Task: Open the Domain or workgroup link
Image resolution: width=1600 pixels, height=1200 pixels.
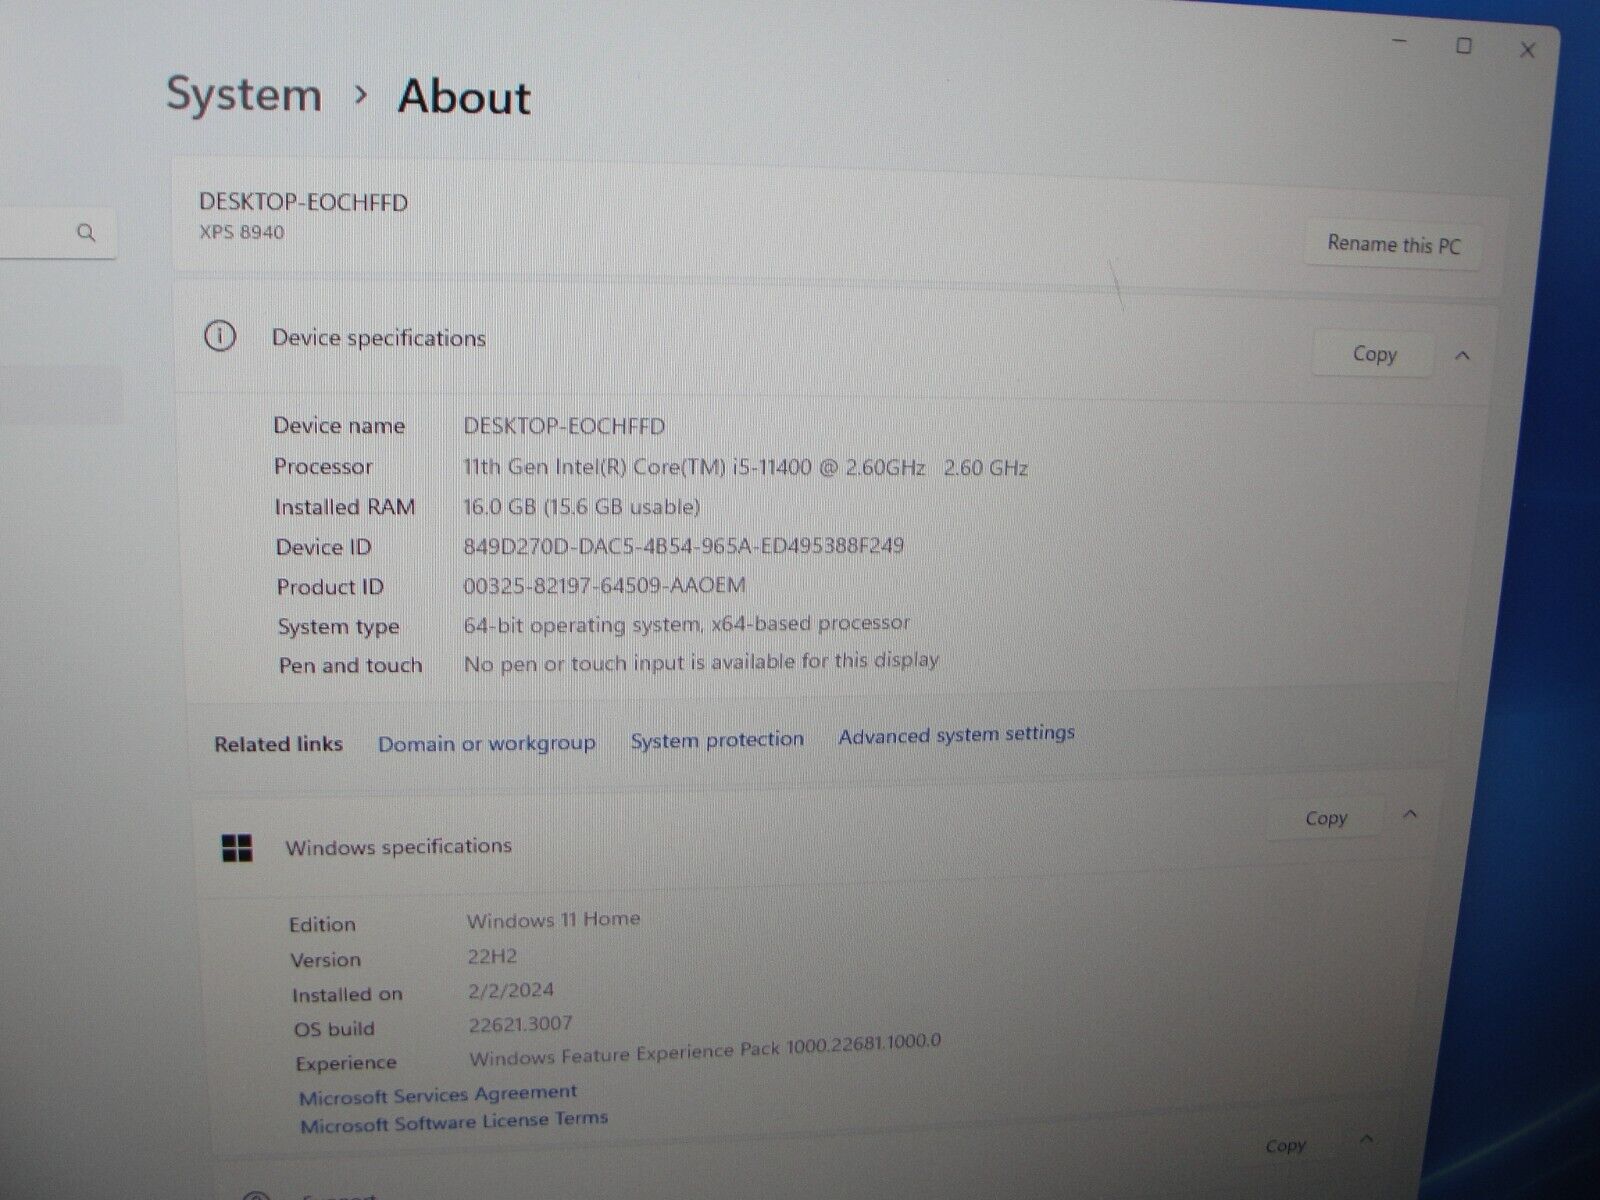Action: [x=487, y=744]
